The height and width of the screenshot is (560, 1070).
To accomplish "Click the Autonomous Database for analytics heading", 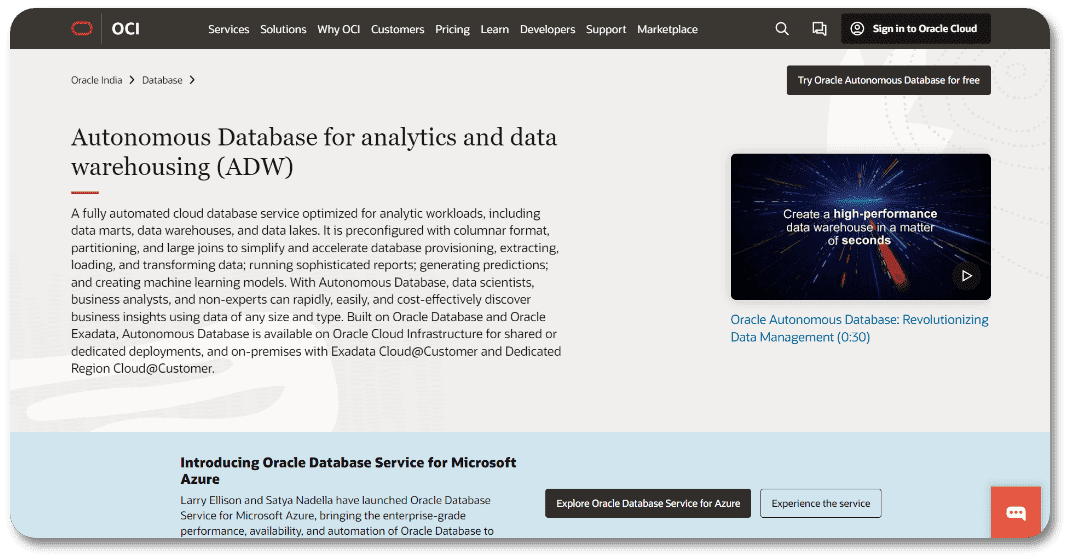I will click(x=314, y=151).
